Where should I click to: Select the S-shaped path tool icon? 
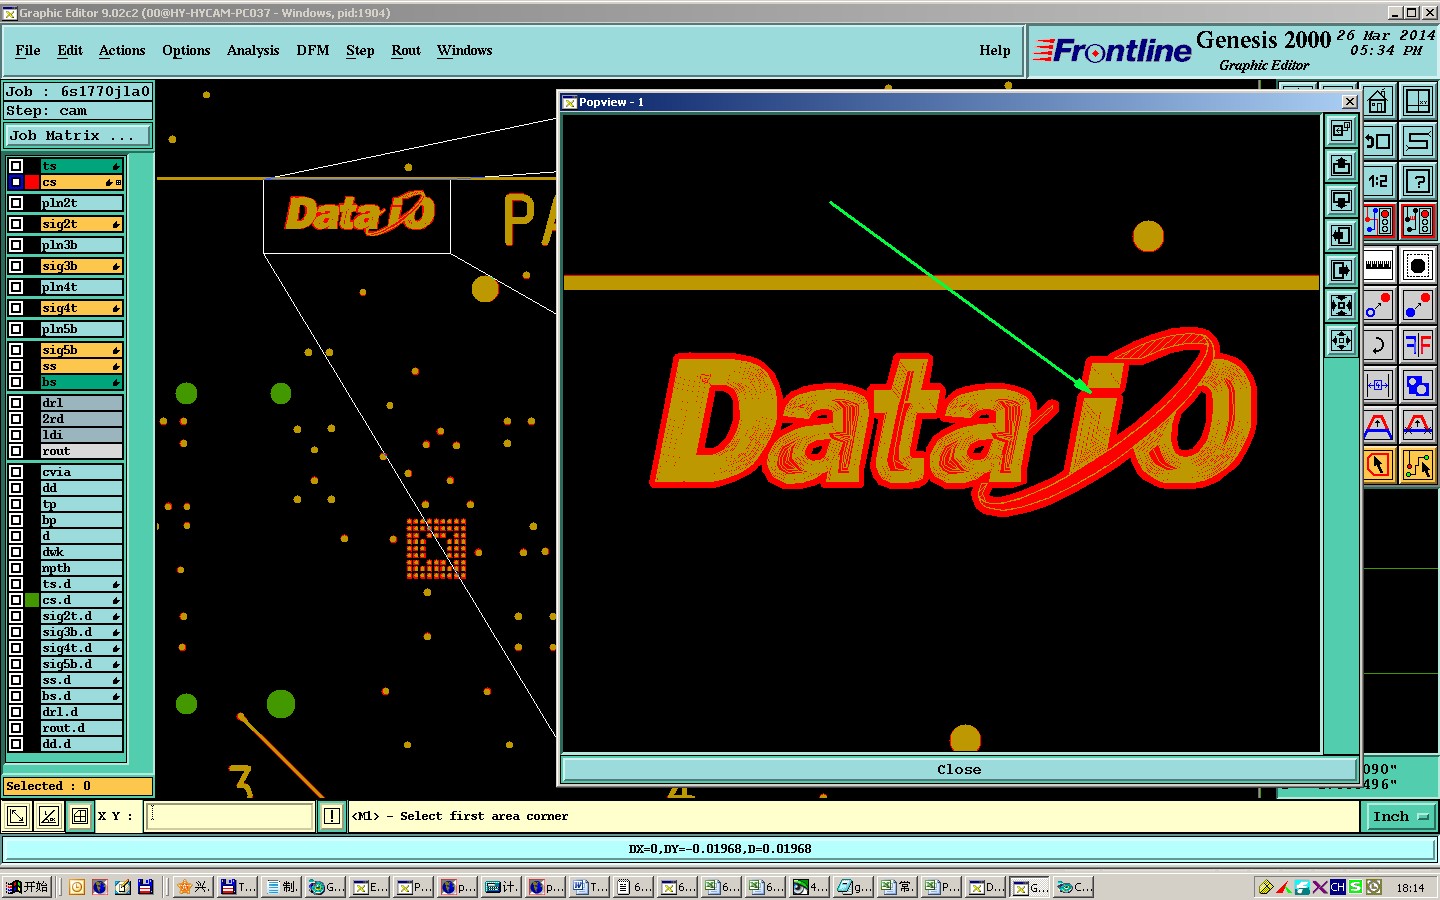click(x=1417, y=141)
